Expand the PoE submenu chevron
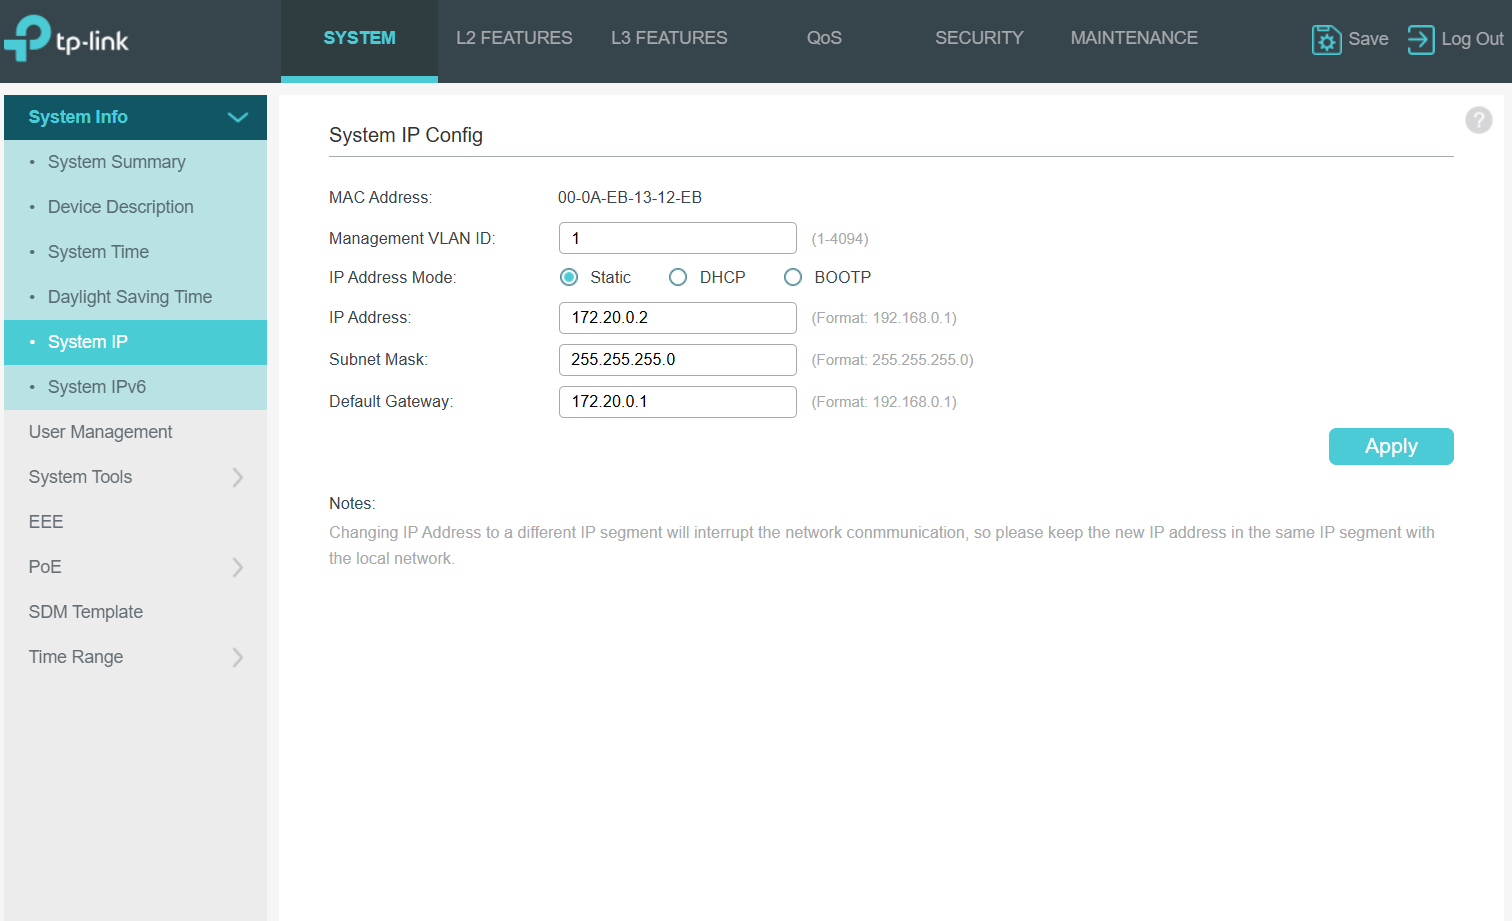 pyautogui.click(x=238, y=567)
